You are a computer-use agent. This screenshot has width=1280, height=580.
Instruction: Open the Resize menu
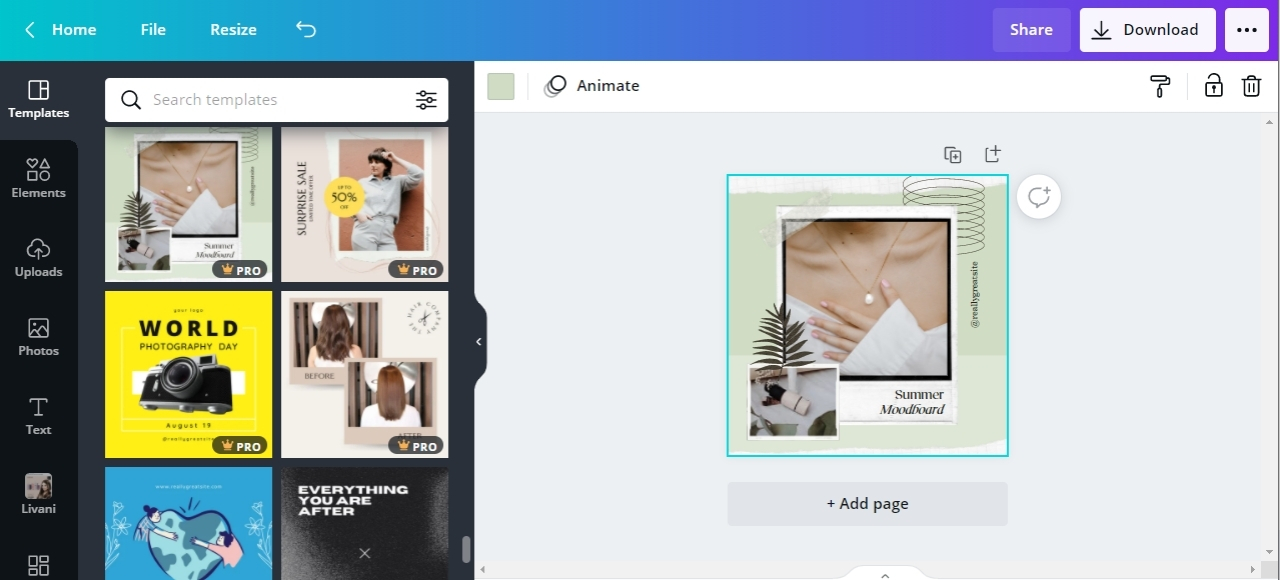tap(233, 30)
